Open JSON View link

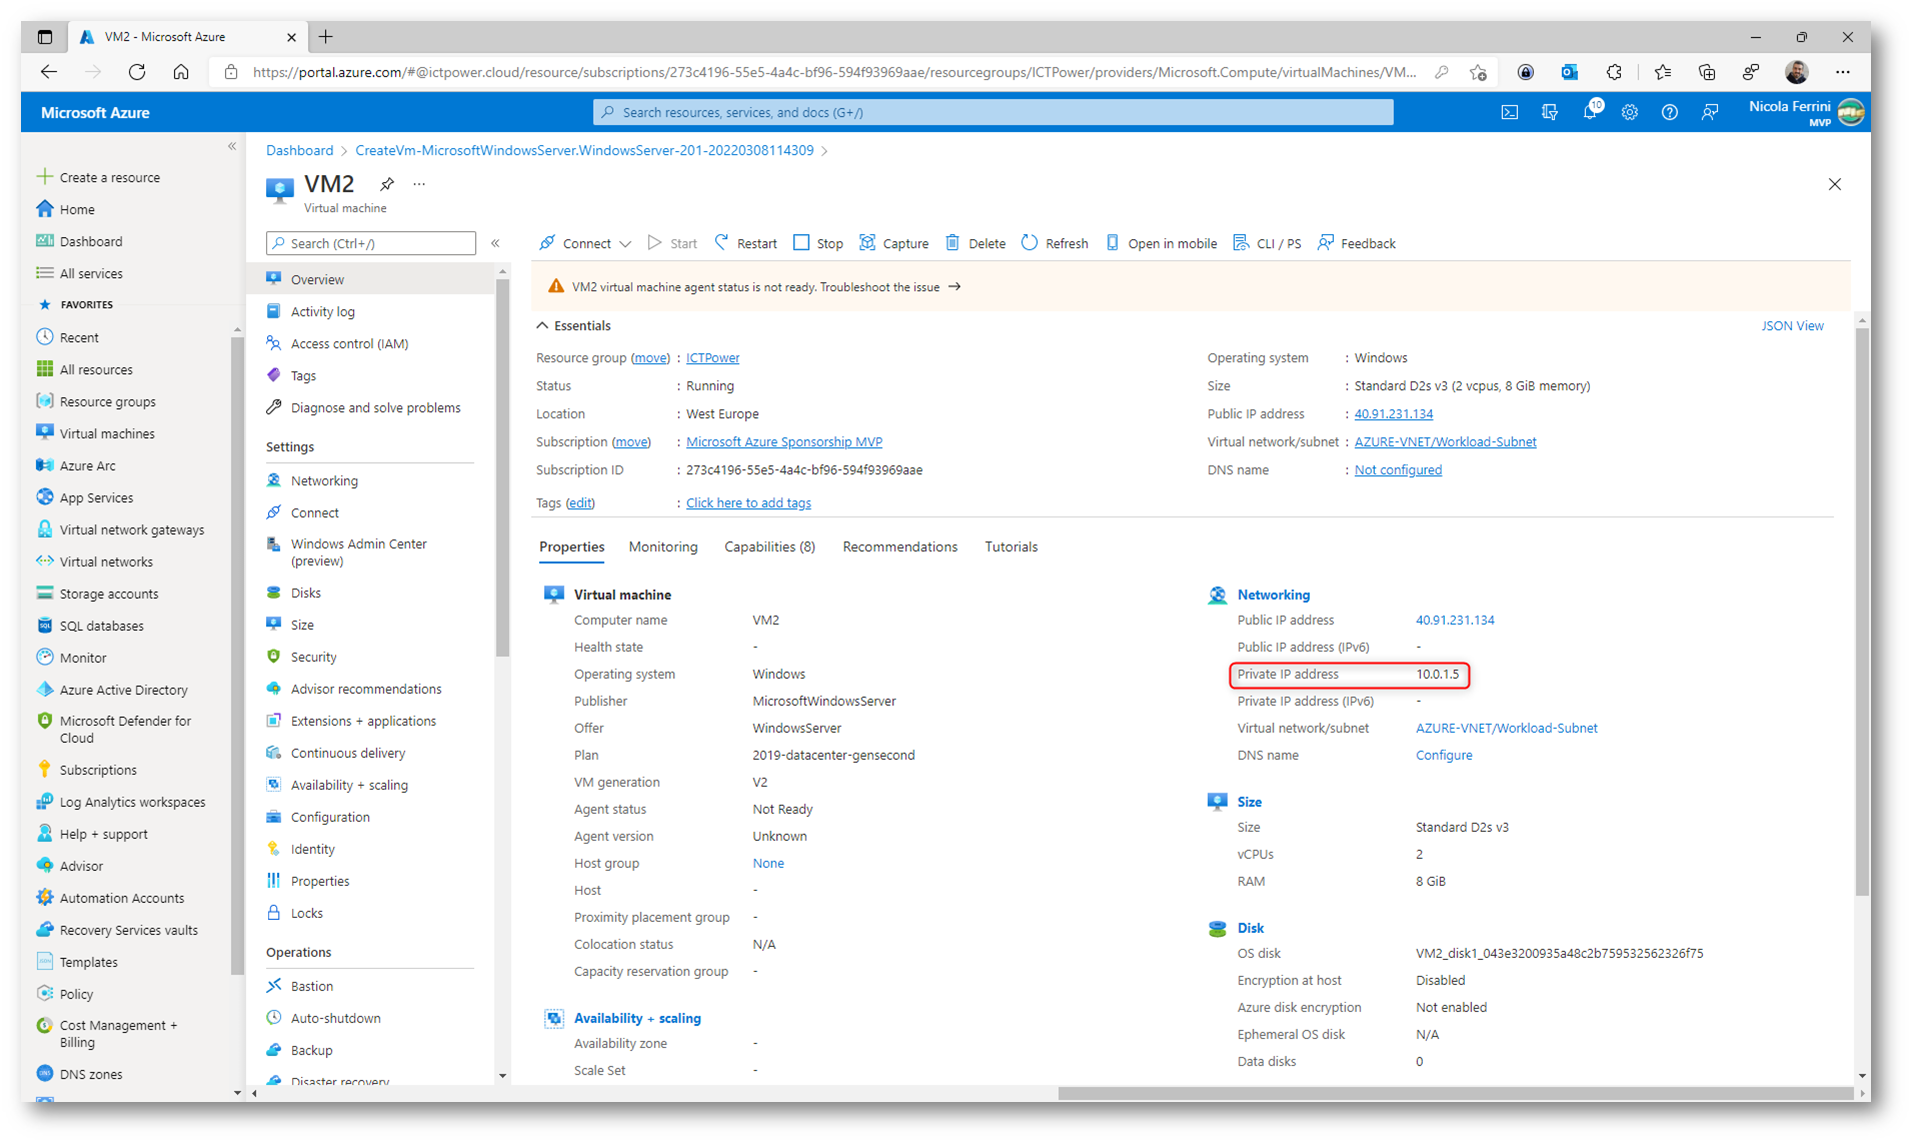1792,325
